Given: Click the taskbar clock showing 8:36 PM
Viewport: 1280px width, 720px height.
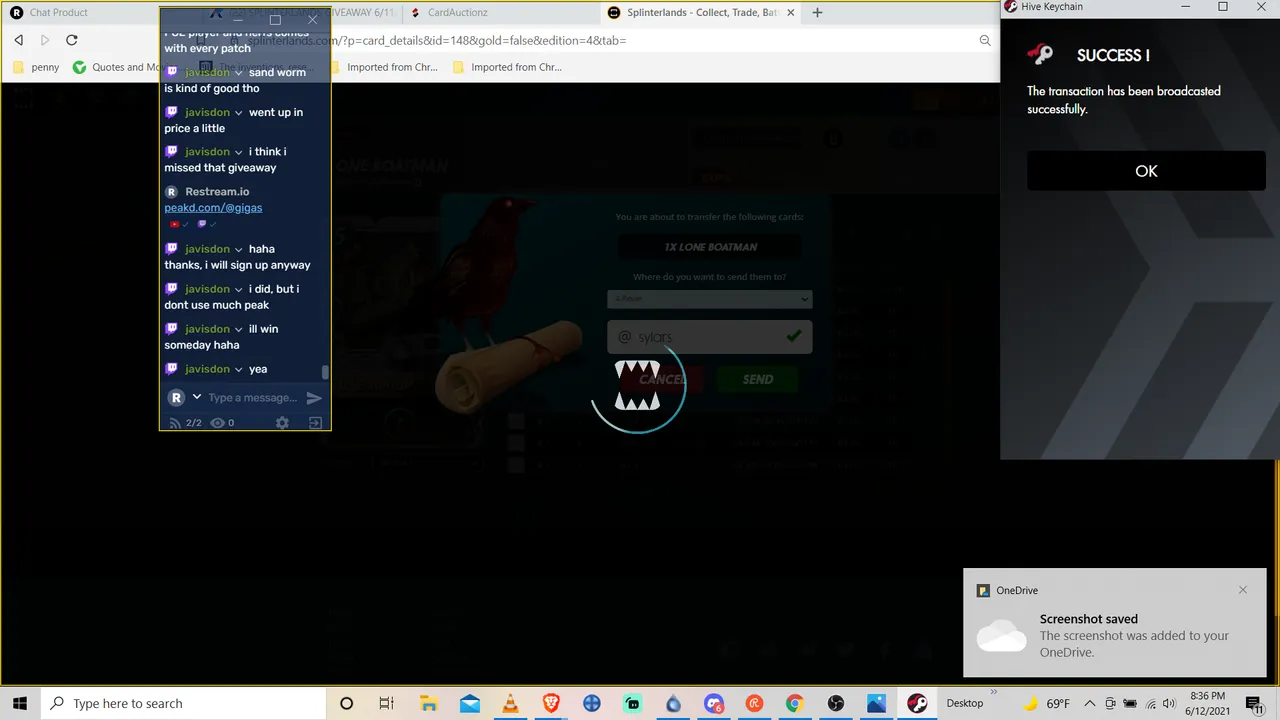Looking at the screenshot, I should (1208, 703).
